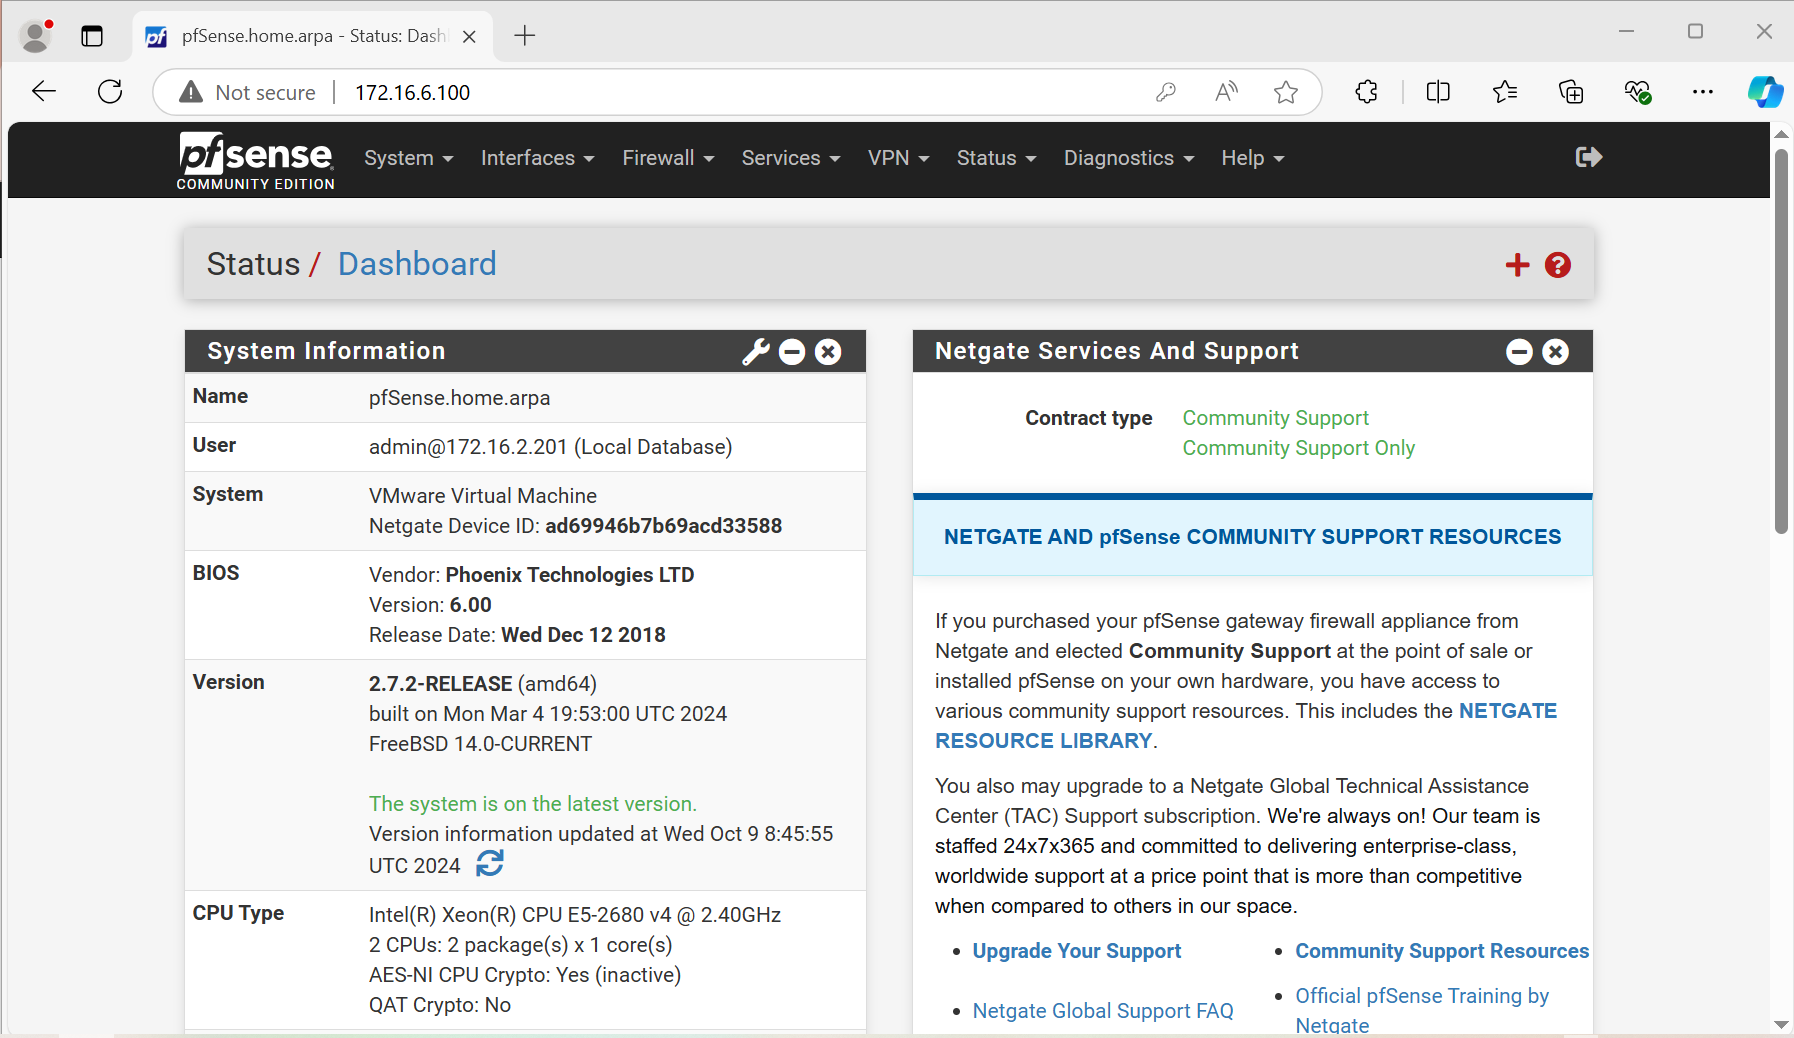Click the user admin@172.16.2.201 value

[550, 447]
